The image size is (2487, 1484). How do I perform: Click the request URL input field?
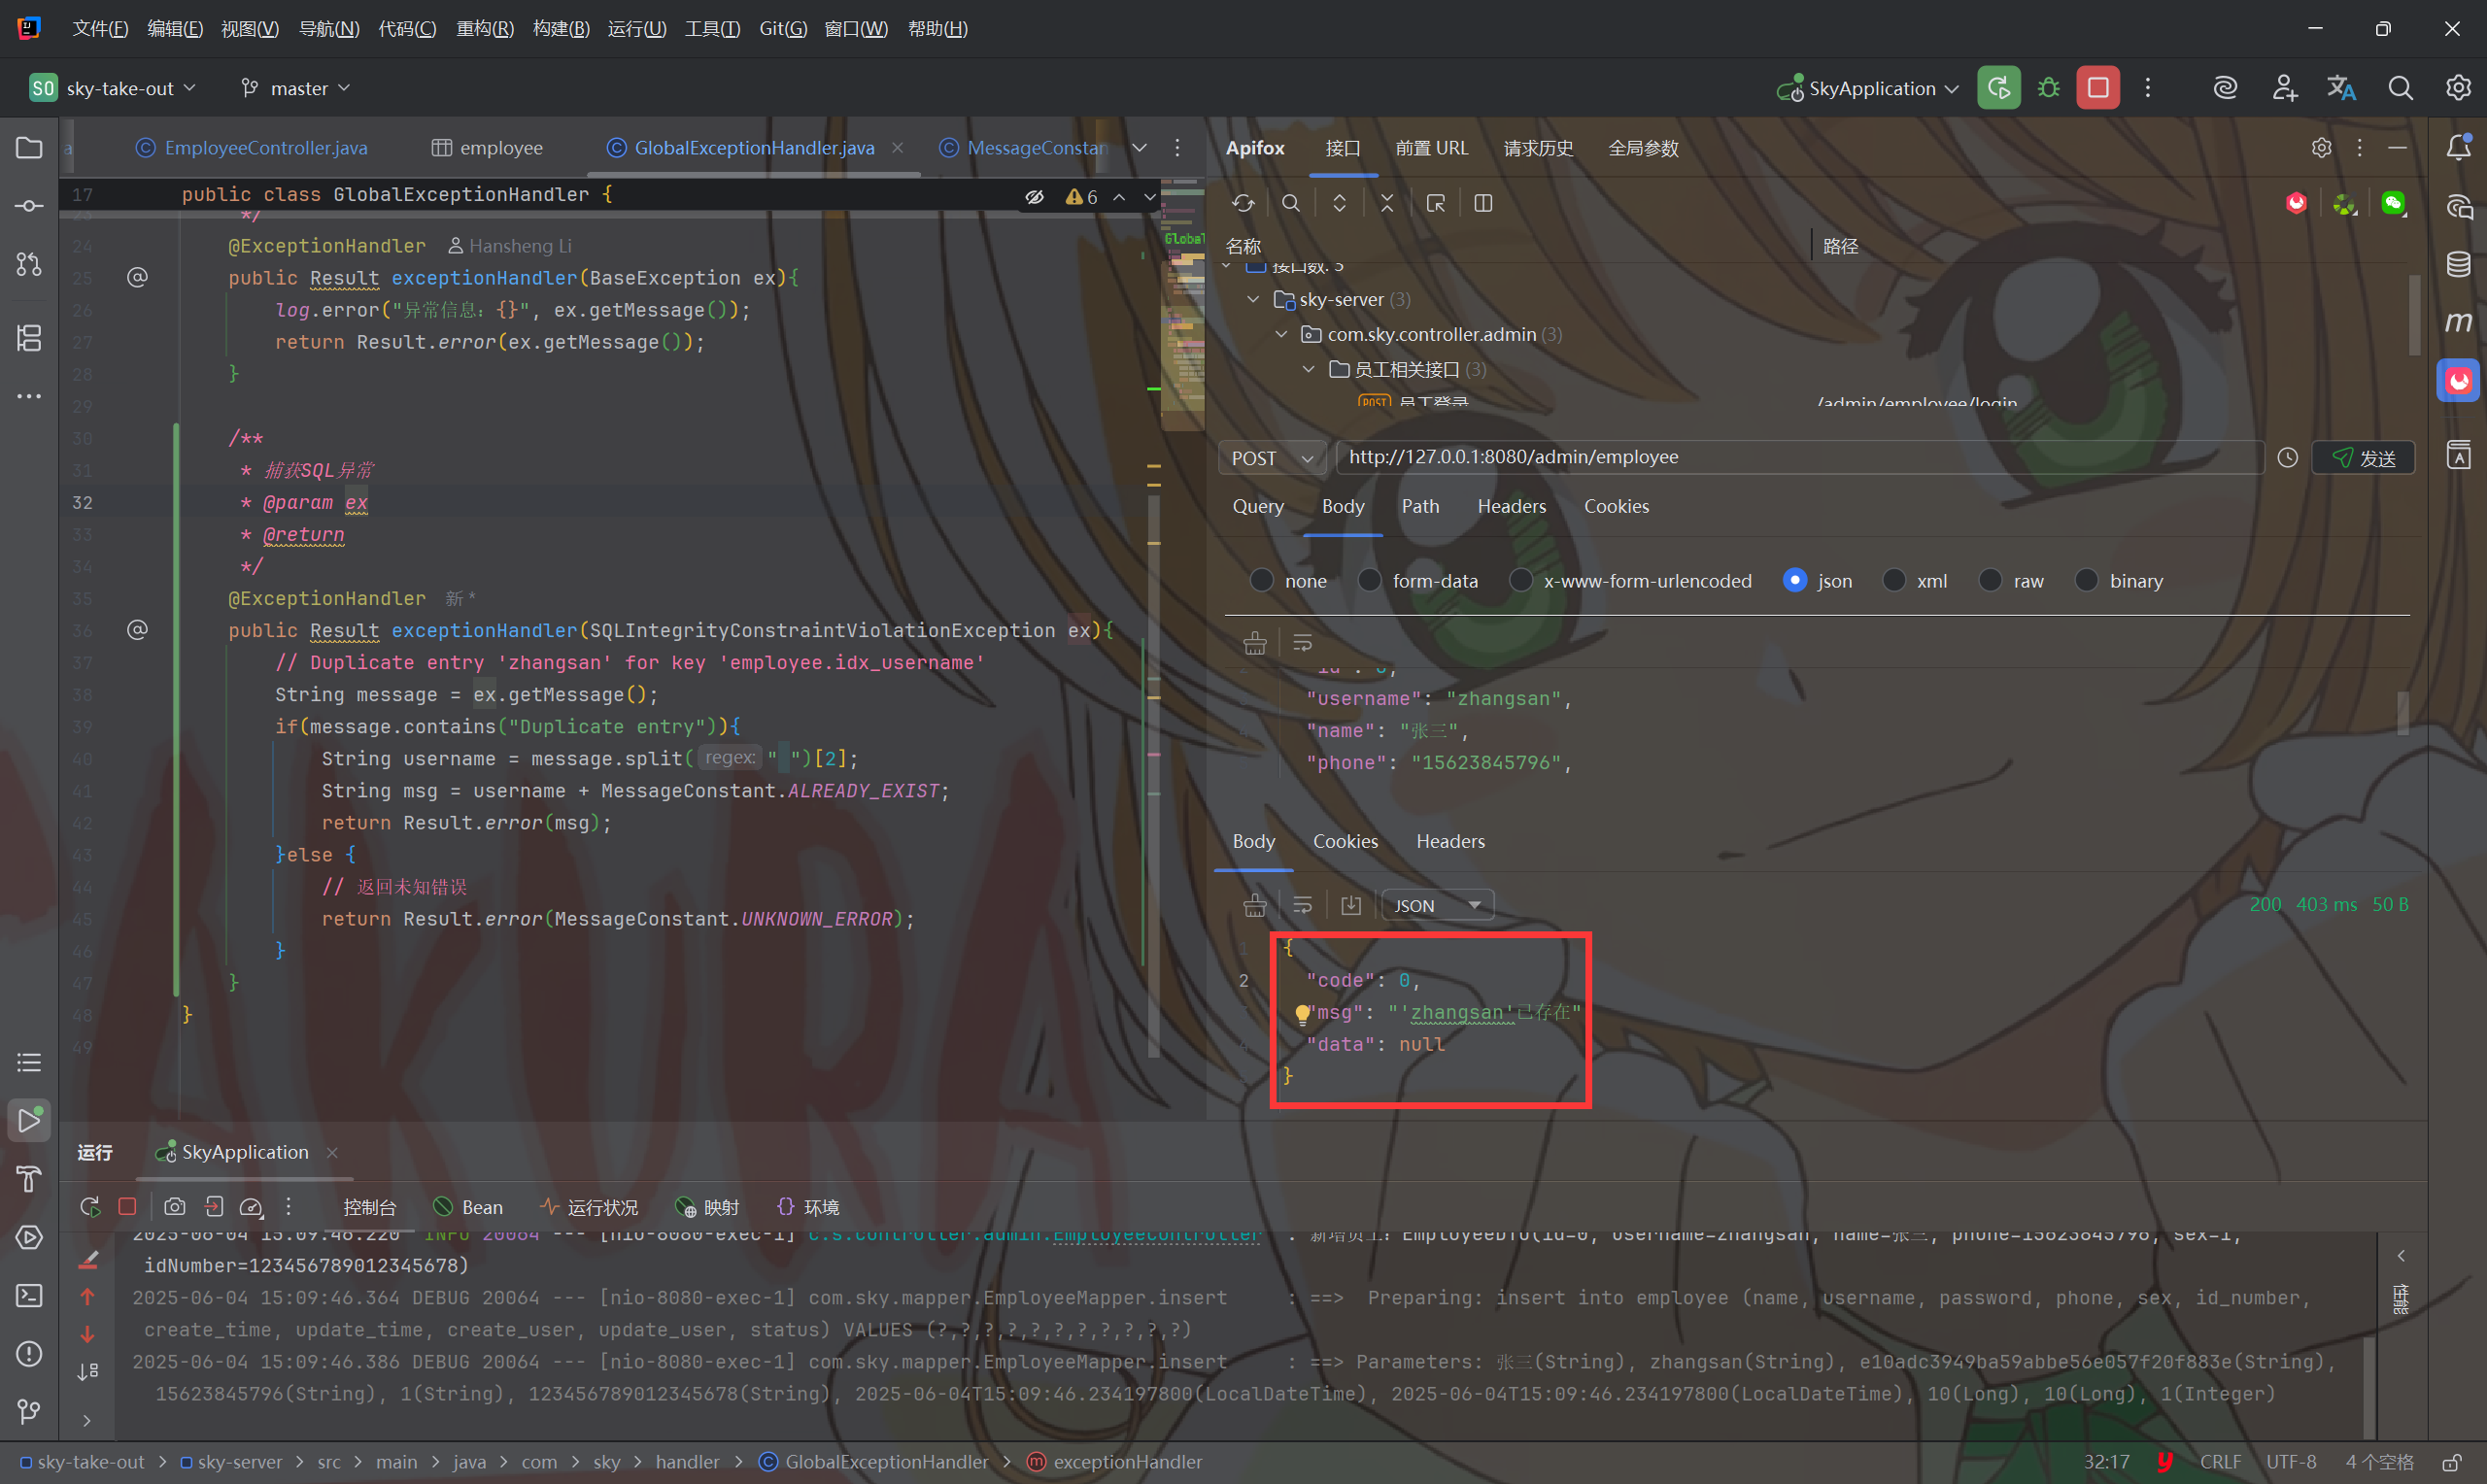1798,457
